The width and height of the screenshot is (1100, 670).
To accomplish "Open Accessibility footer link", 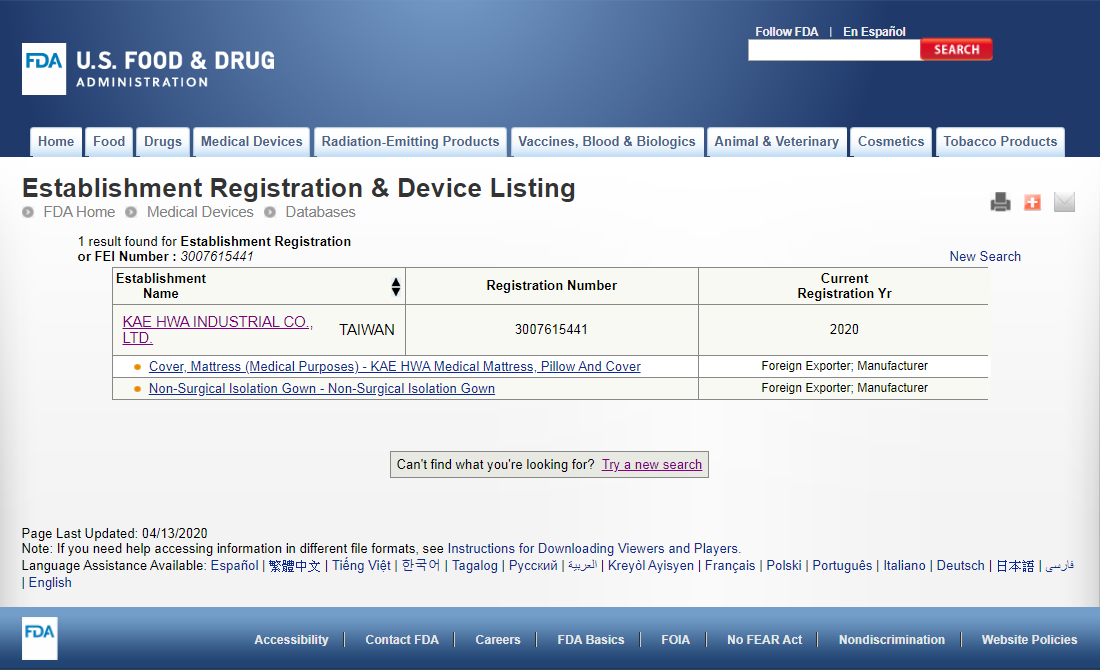I will coord(291,640).
